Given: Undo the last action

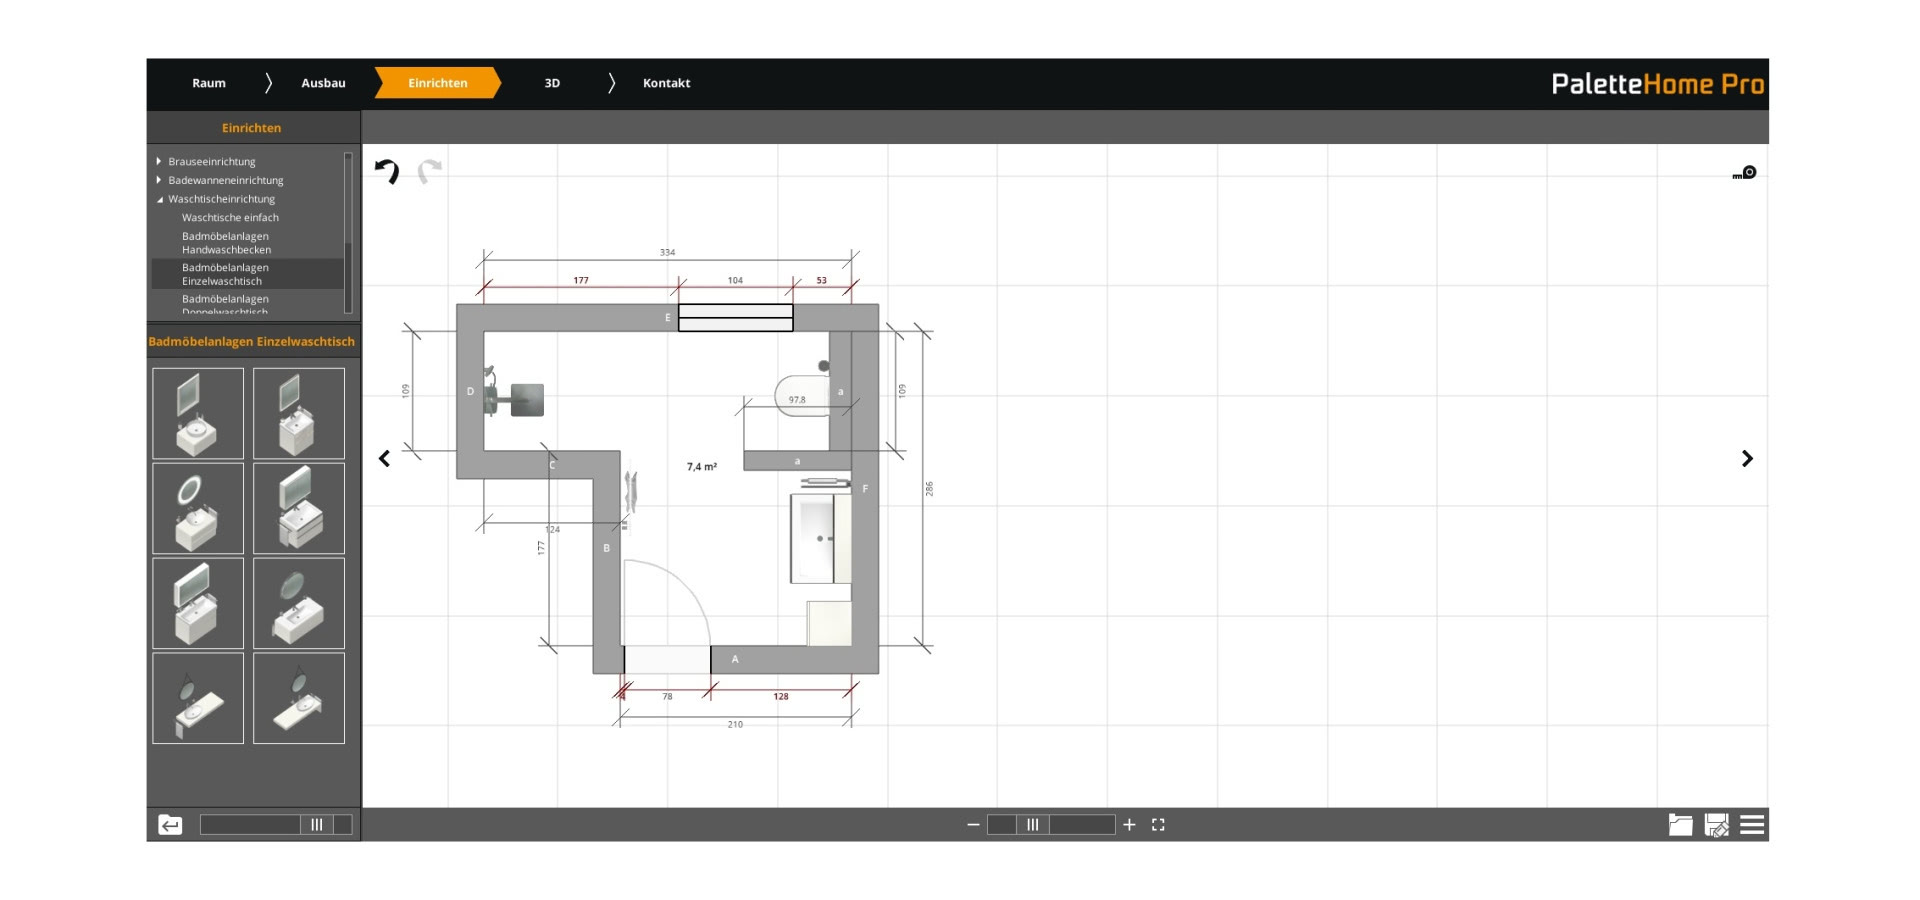Looking at the screenshot, I should click(387, 172).
